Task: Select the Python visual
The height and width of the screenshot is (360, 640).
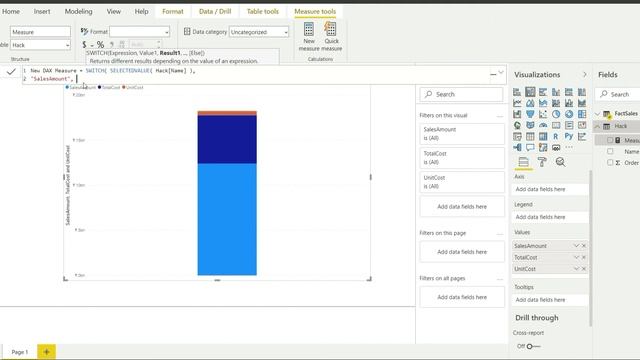Action: click(x=569, y=136)
